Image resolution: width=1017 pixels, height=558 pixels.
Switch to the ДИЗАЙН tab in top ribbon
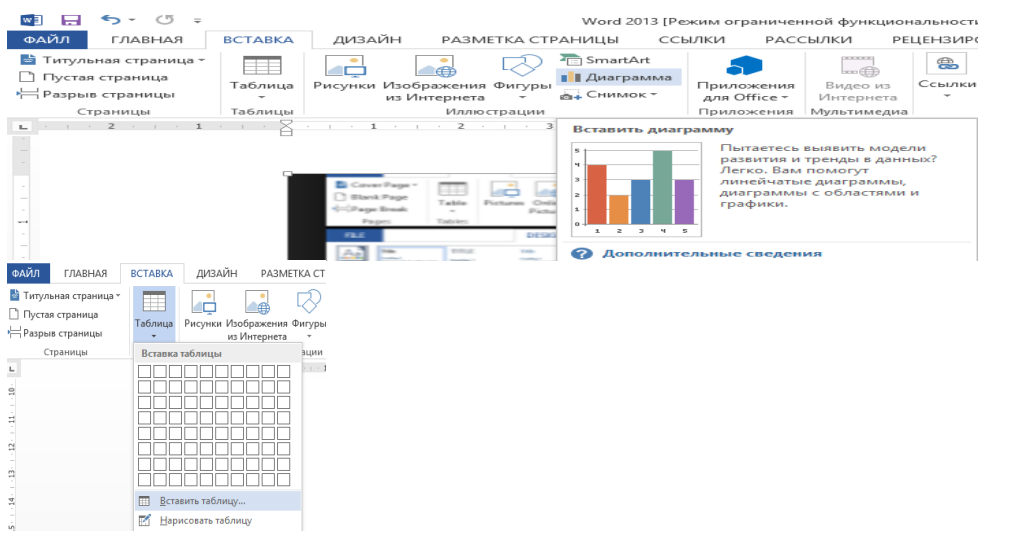click(x=367, y=39)
